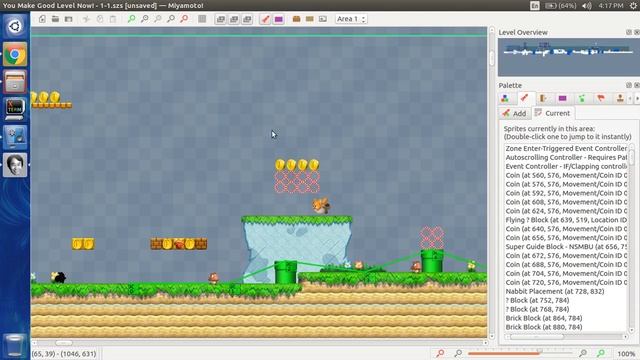This screenshot has width=640, height=360.
Task: Adjust the orange zoom slider in status bar
Action: click(520, 353)
